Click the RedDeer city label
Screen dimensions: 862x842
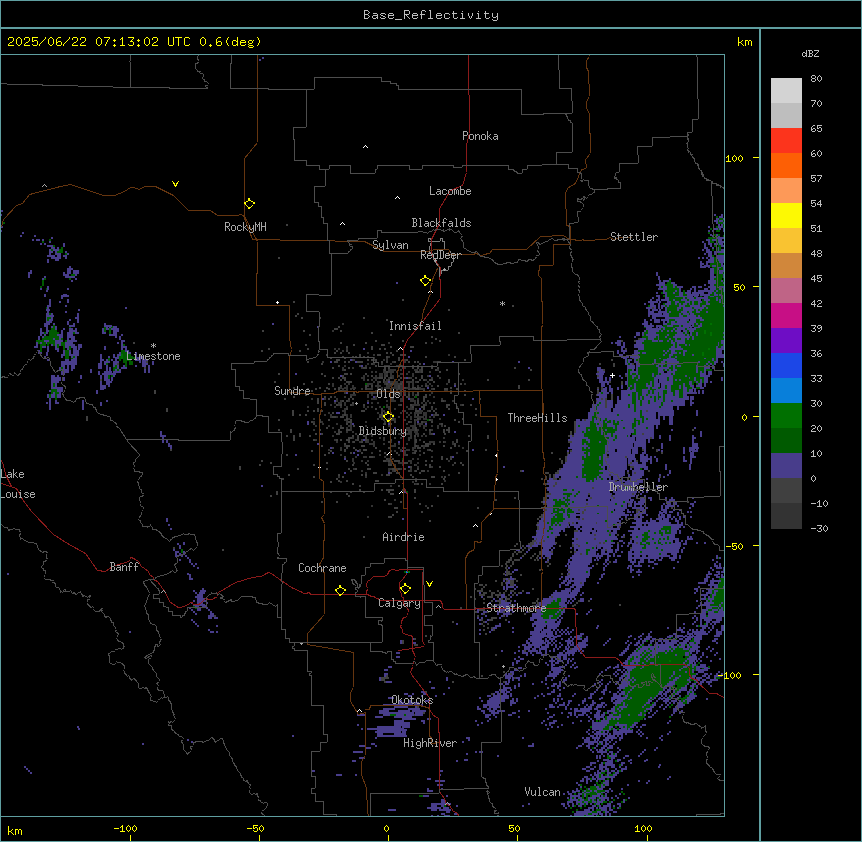click(x=440, y=255)
